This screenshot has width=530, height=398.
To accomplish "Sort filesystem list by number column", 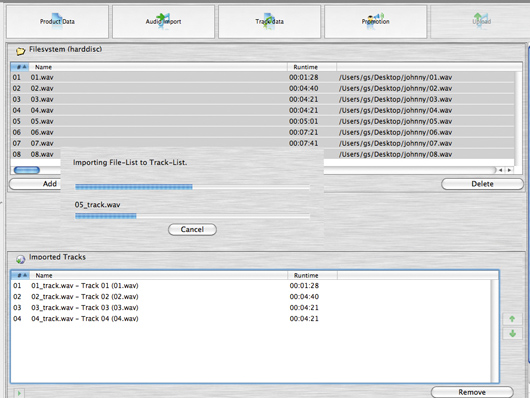I will 20,67.
